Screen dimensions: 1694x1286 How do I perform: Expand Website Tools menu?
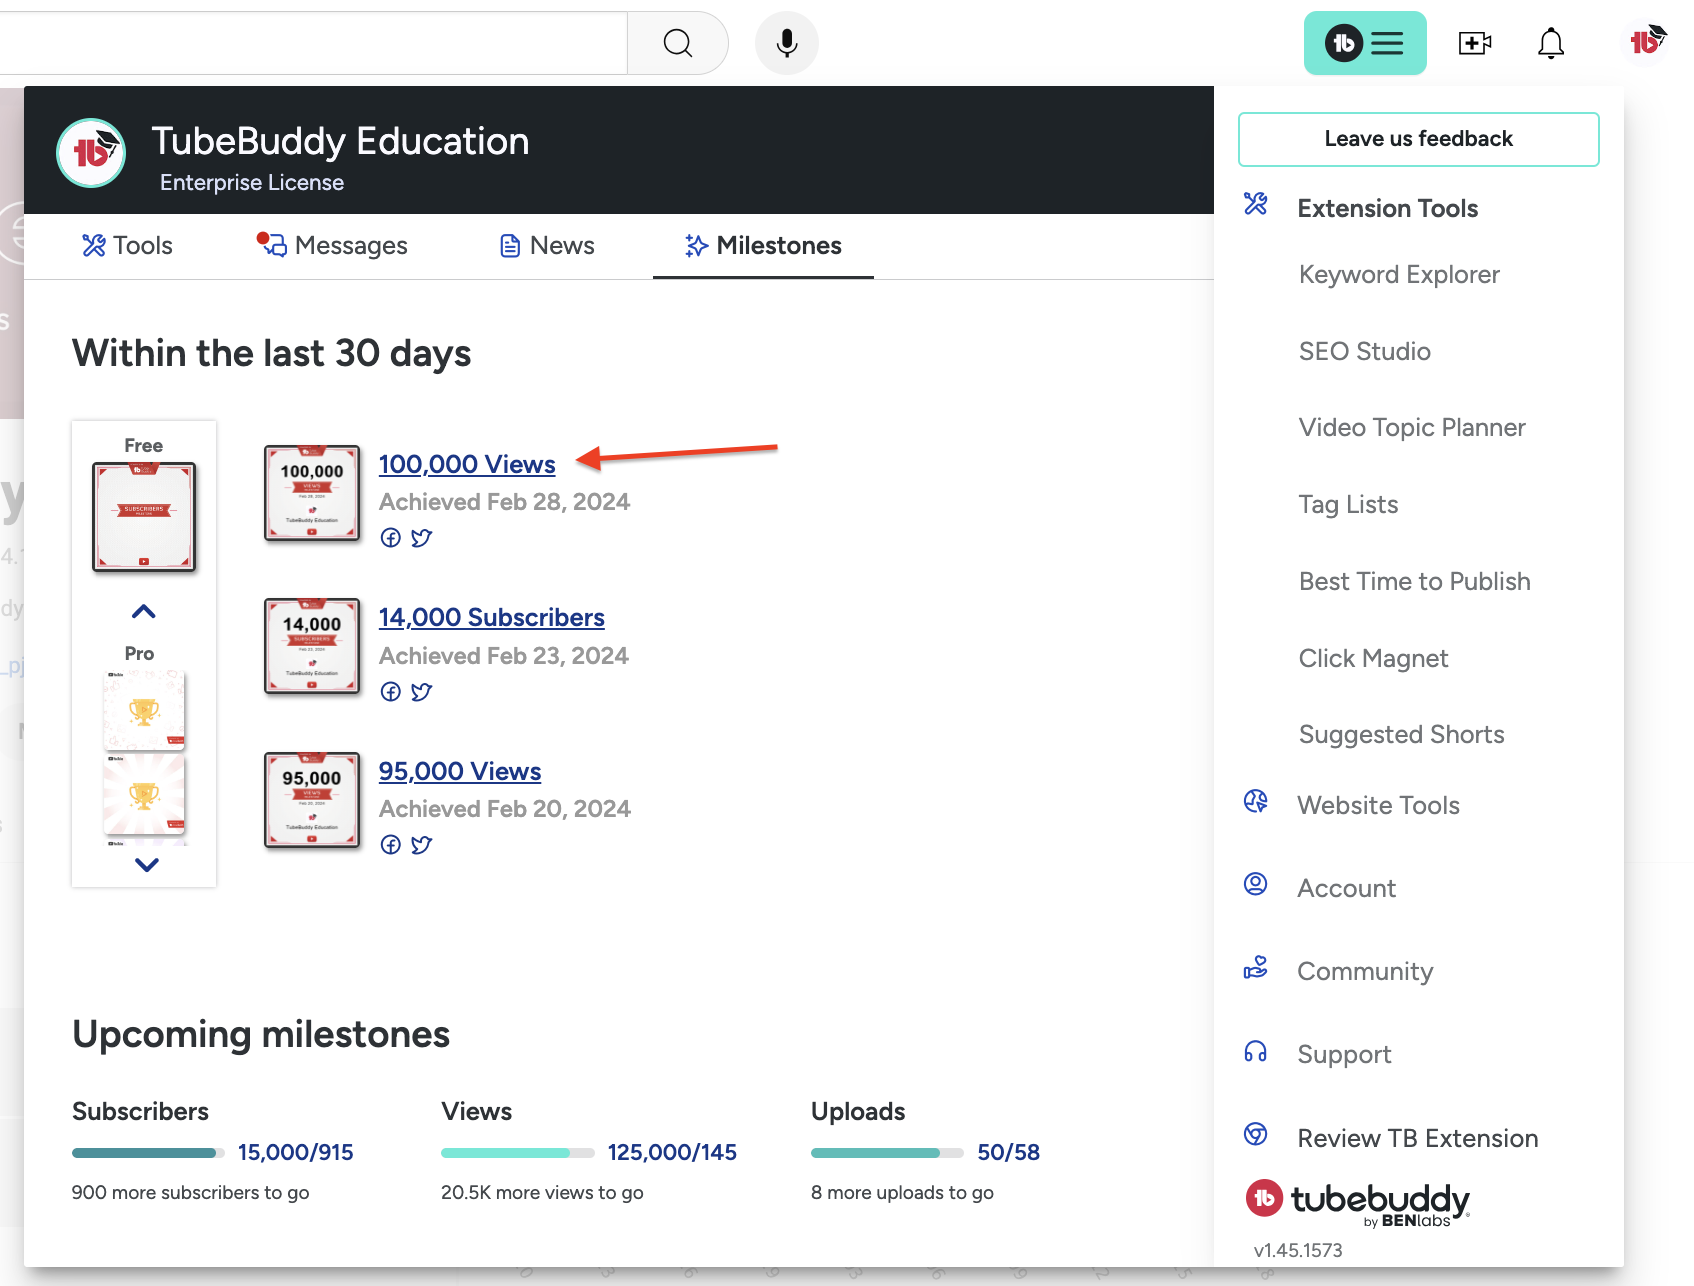point(1378,806)
